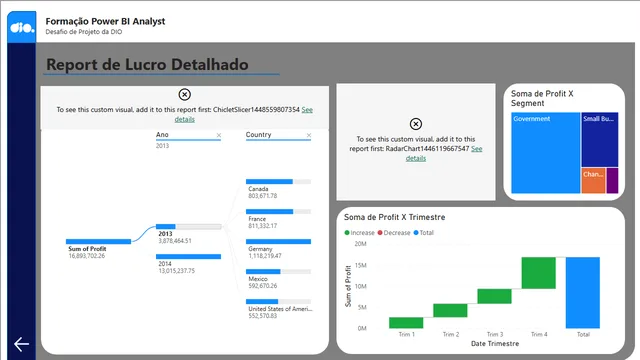640x360 pixels.
Task: Select the Canada bar in decomposition tree
Action: click(278, 182)
